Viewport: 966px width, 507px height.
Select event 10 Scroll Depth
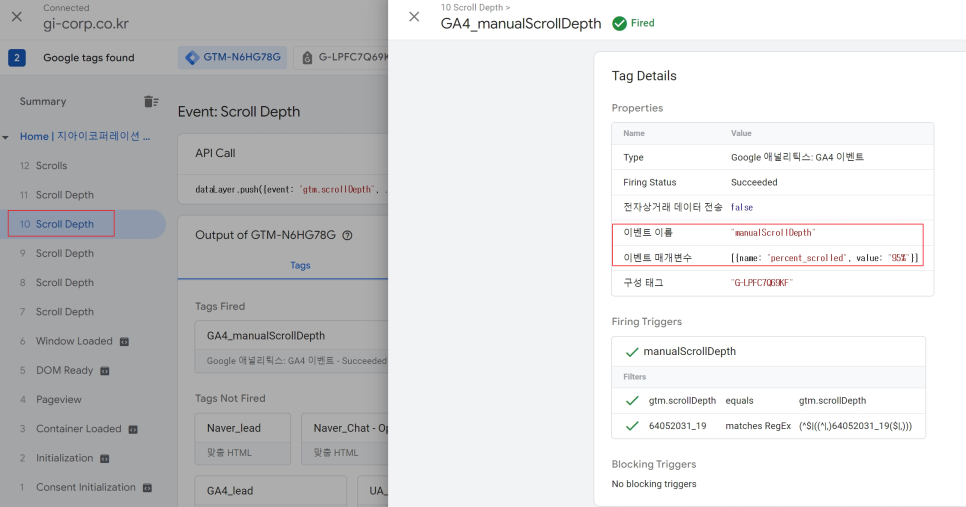[64, 224]
